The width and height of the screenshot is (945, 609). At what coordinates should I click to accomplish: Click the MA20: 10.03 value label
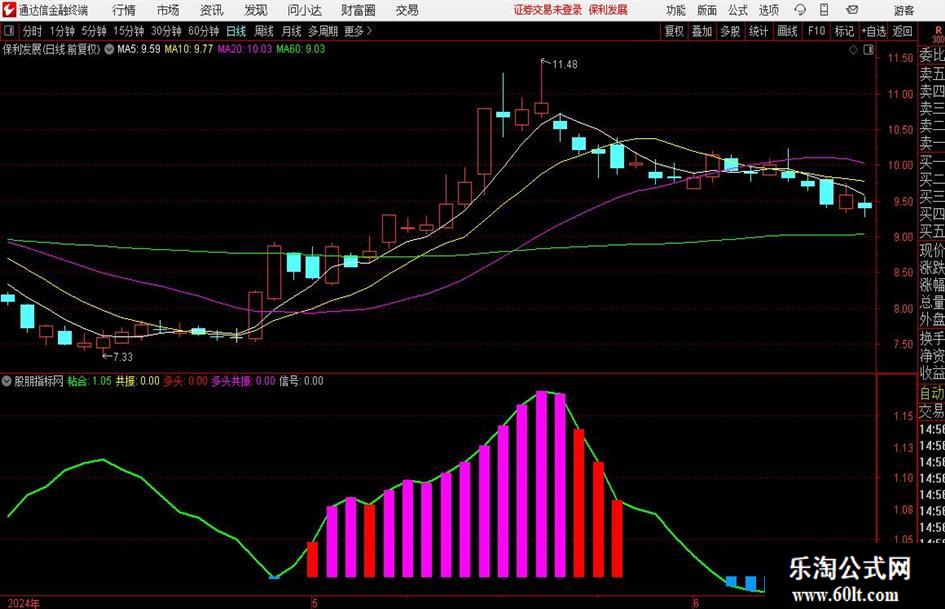tap(245, 49)
